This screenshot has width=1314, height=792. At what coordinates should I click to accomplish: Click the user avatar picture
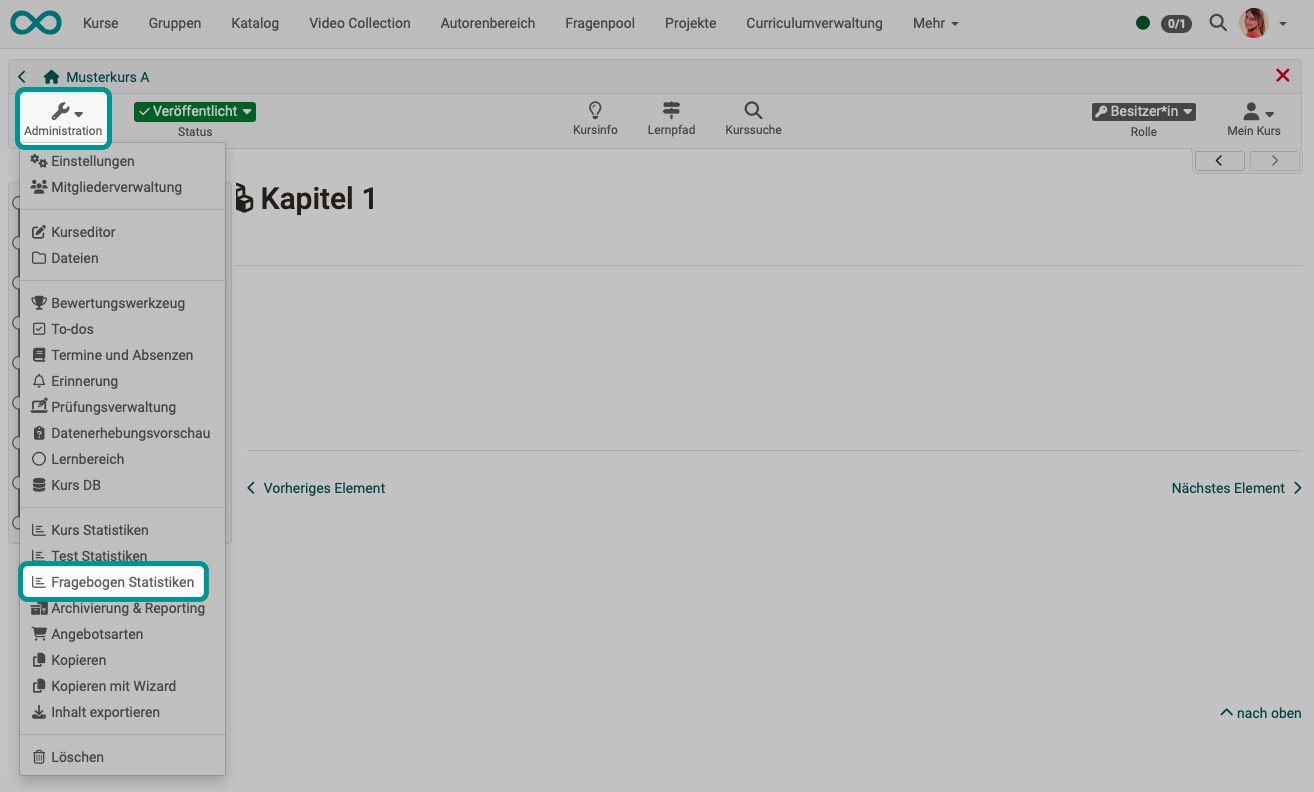1253,22
